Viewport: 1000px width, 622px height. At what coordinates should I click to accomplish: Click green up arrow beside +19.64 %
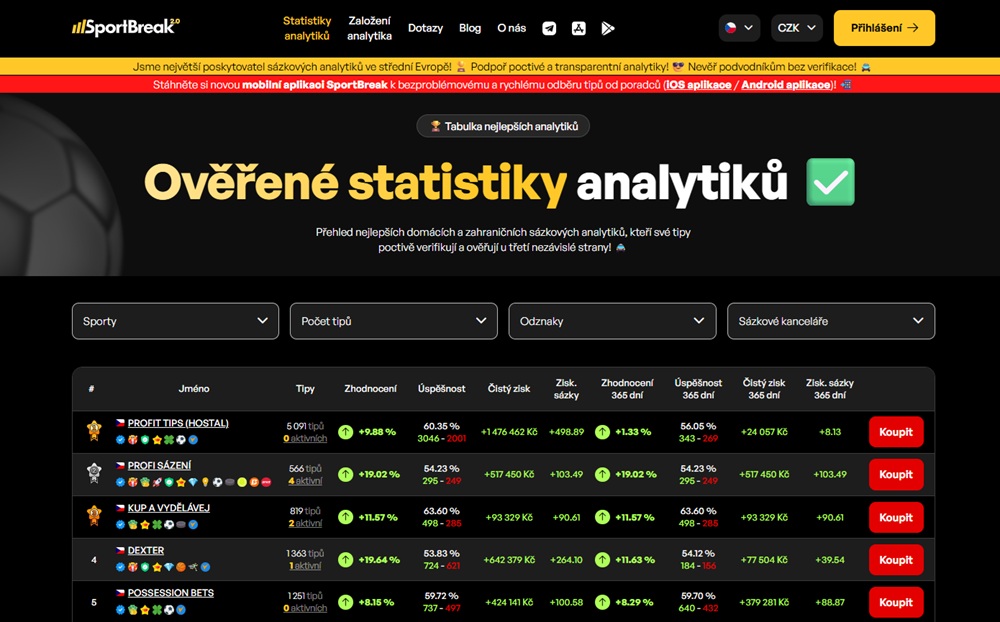pyautogui.click(x=345, y=560)
